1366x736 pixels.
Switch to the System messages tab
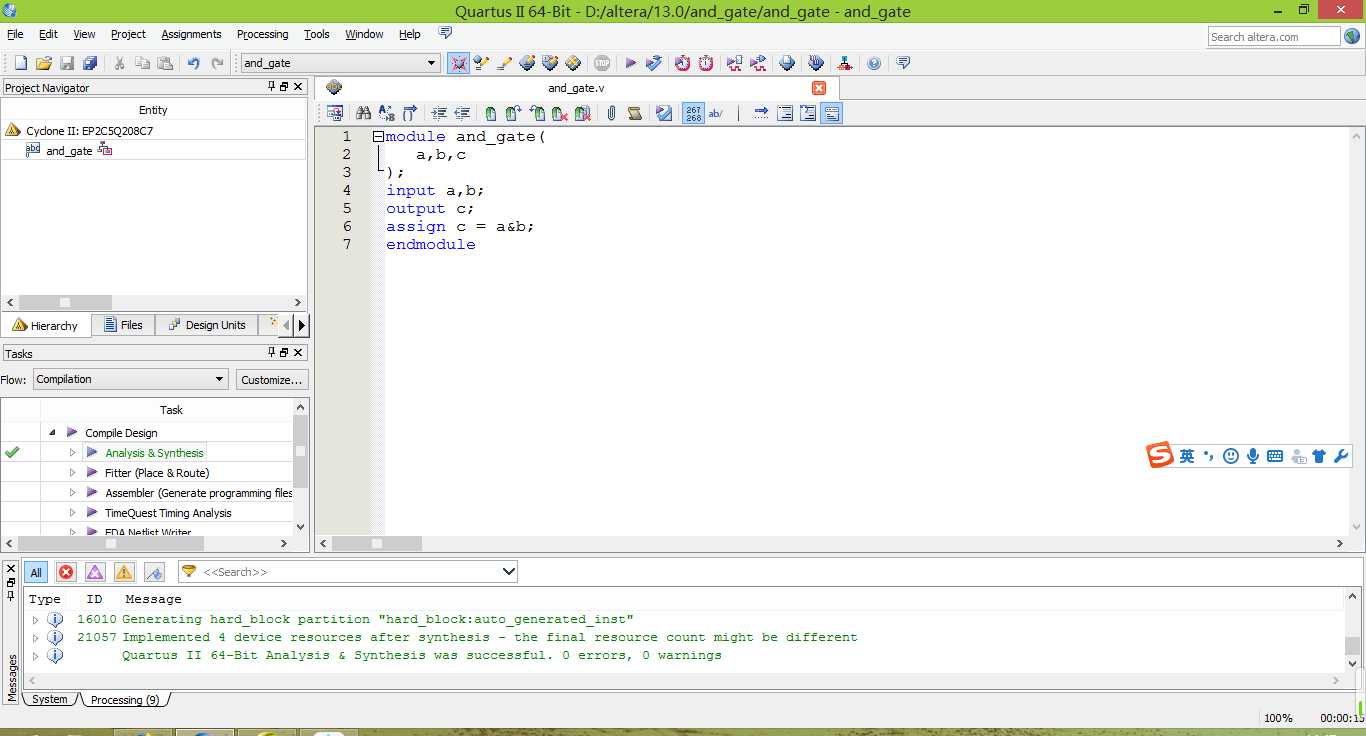(50, 700)
